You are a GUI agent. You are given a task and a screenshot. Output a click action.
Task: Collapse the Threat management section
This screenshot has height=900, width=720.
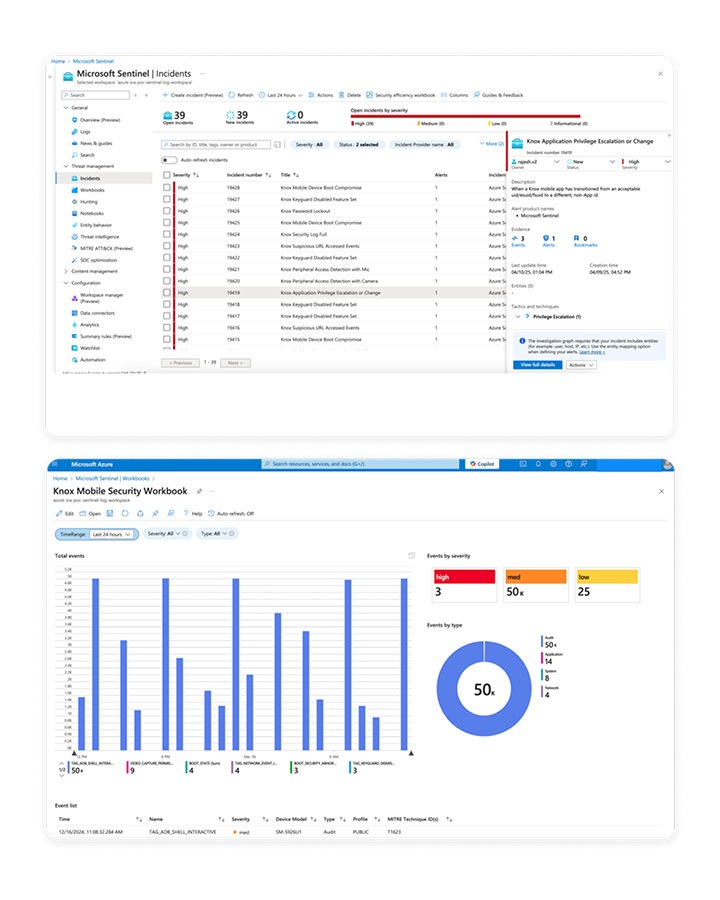[x=66, y=166]
